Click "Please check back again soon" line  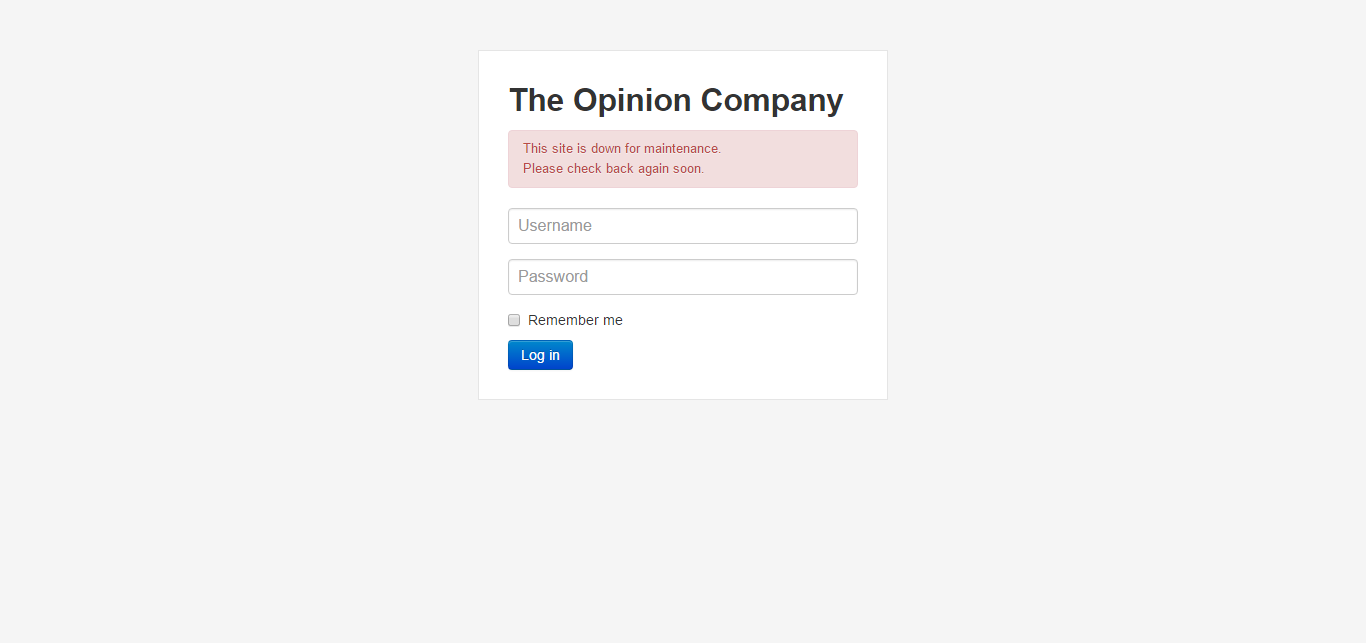coord(613,169)
